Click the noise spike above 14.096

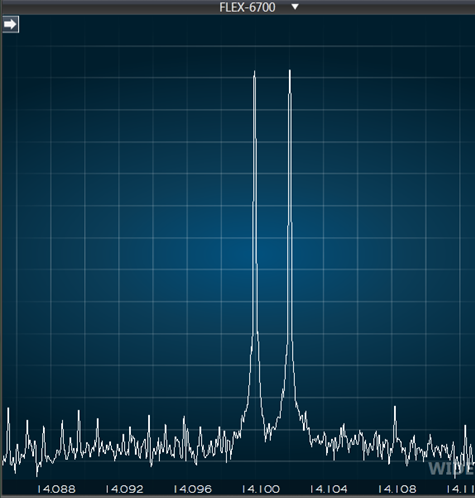[x=184, y=418]
